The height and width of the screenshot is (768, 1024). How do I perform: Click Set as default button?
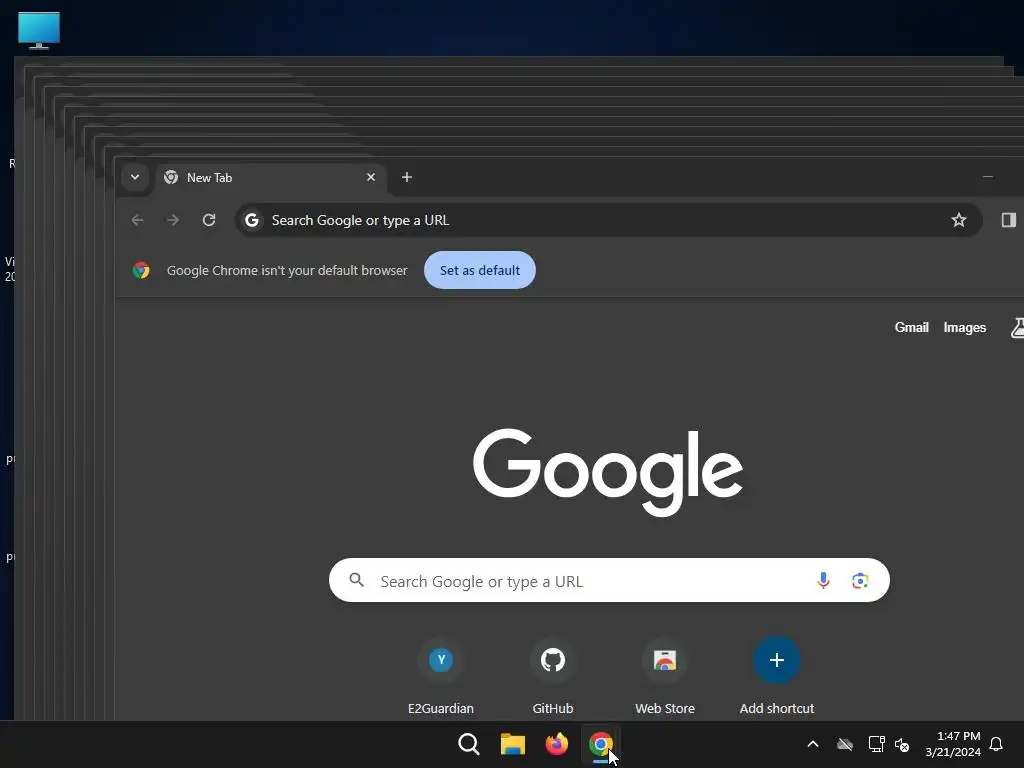pyautogui.click(x=480, y=270)
